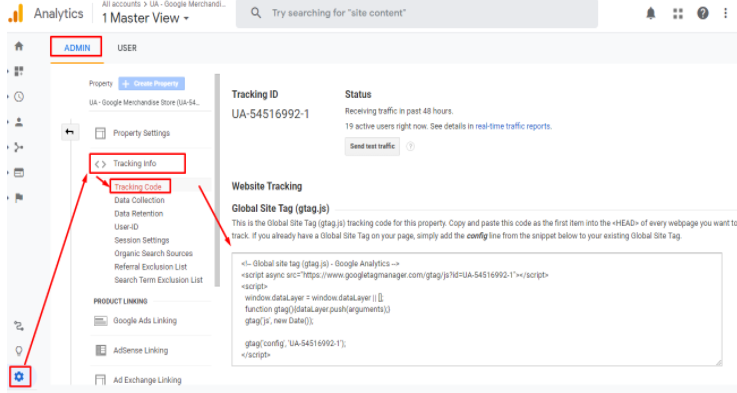
Task: Open the 1 Master View dropdown
Action: click(145, 18)
